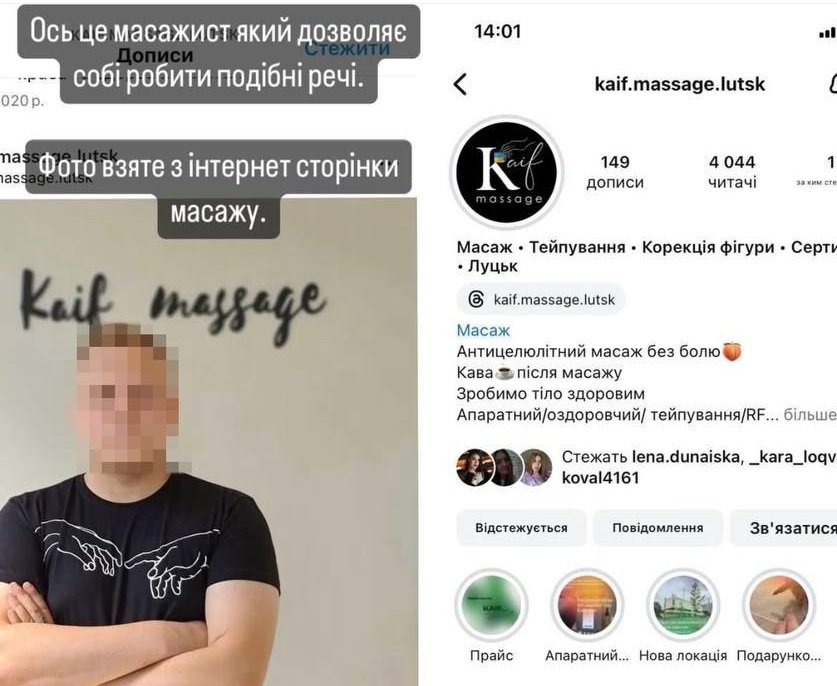Viewport: 837px width, 686px height.
Task: Open lena.dunaiska mutual follower link
Action: [685, 456]
